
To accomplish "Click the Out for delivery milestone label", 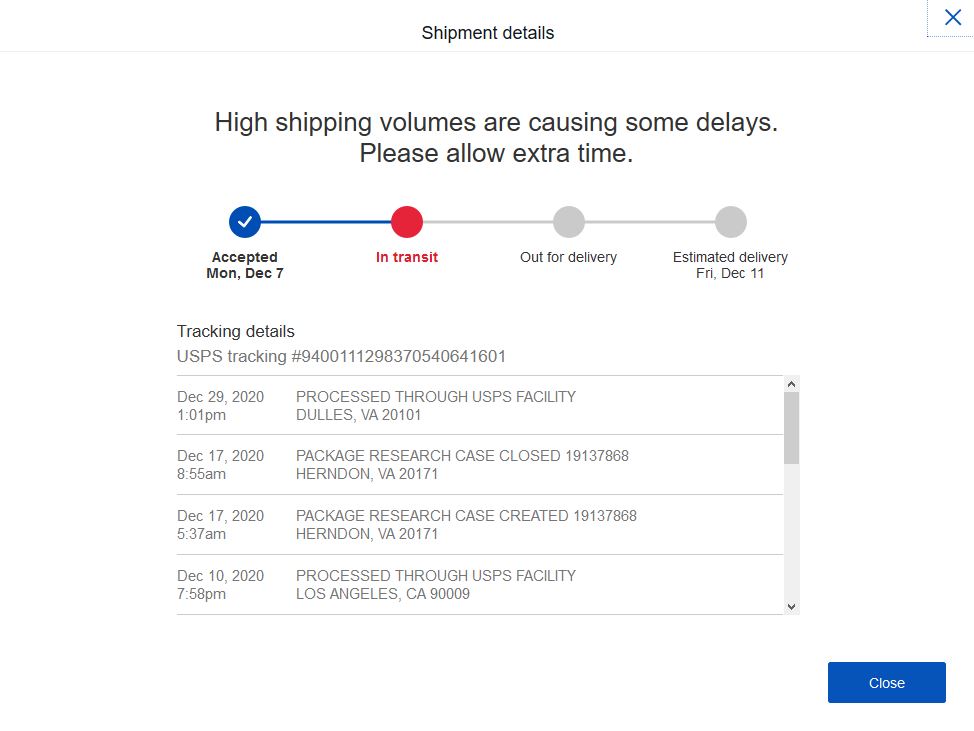I will pos(568,256).
